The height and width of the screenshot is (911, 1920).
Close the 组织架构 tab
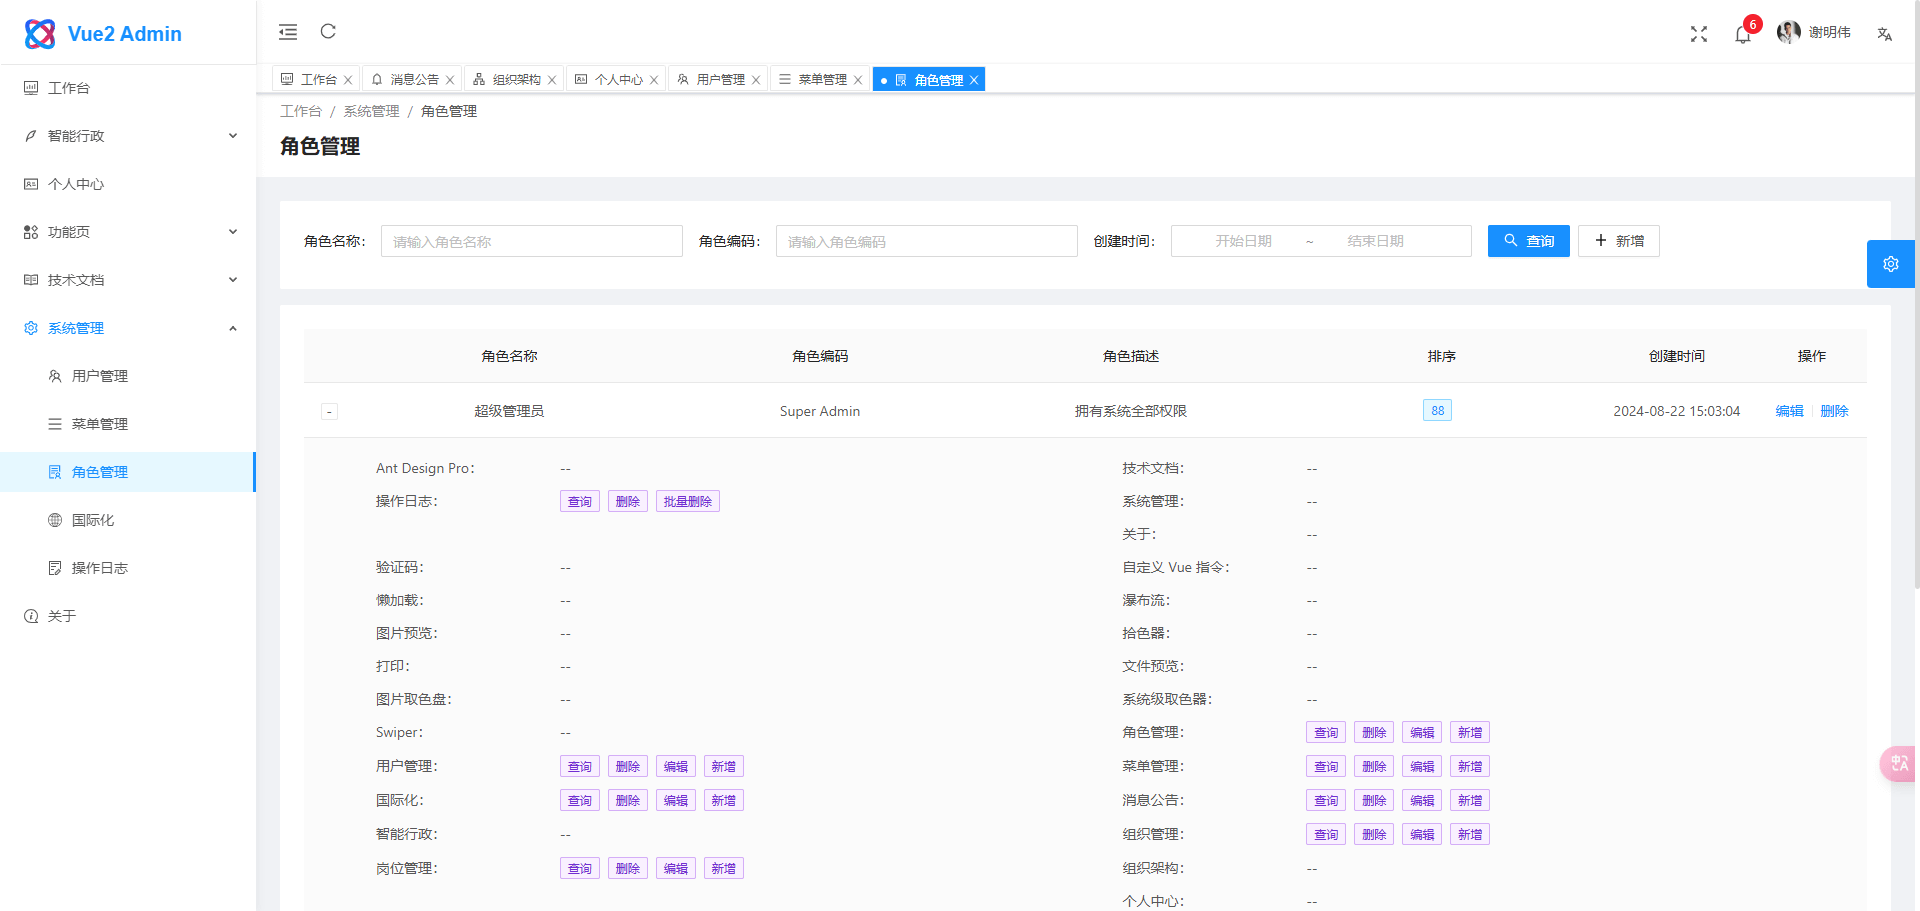pos(552,80)
